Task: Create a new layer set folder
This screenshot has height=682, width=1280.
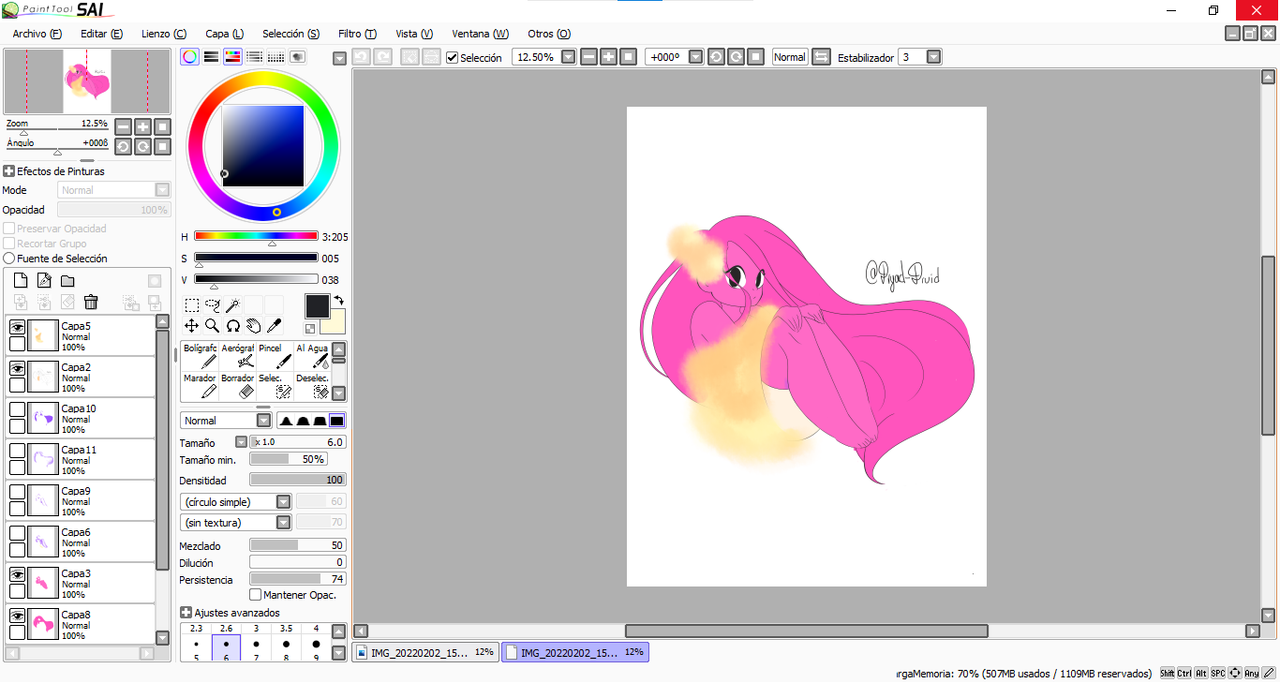Action: click(67, 281)
